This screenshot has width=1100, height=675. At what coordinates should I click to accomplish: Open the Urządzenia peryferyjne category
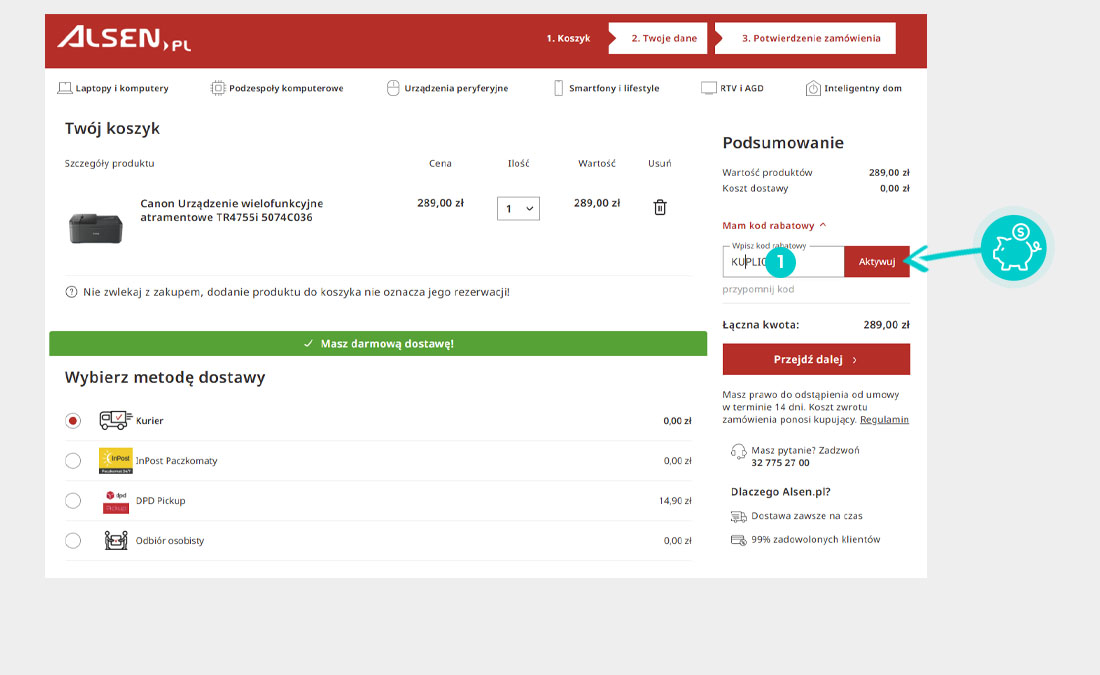(x=448, y=88)
